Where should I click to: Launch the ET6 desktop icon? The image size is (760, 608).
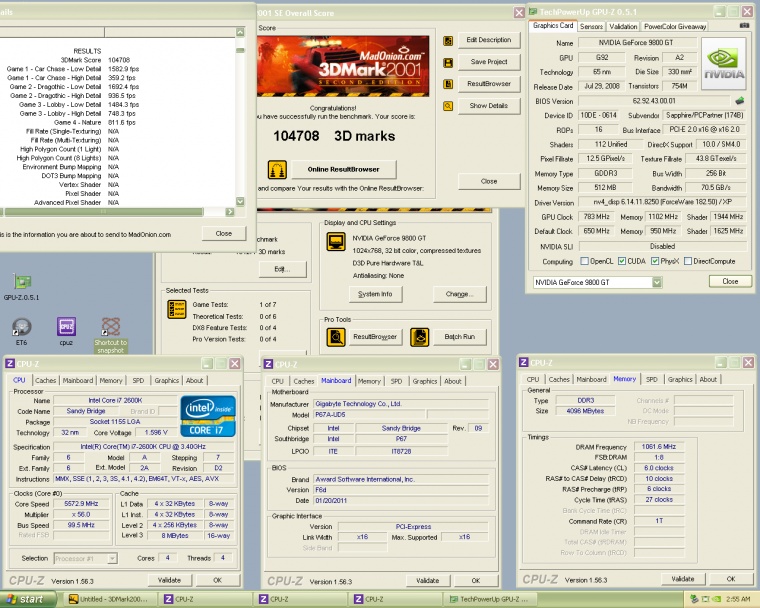[21, 328]
